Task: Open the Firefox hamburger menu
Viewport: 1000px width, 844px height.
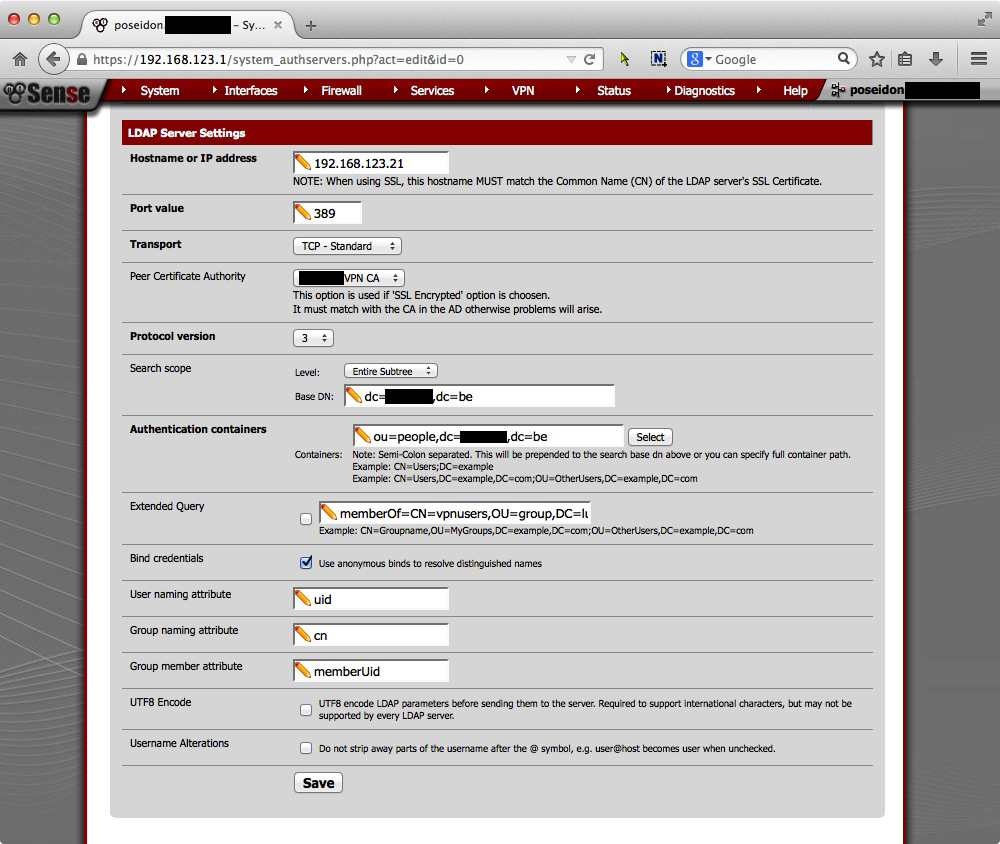Action: [x=979, y=59]
